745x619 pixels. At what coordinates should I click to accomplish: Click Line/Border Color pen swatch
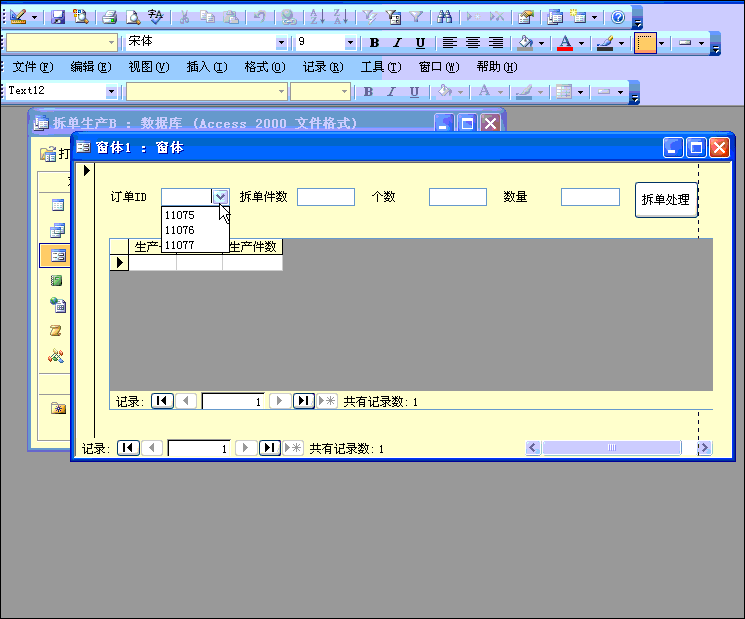coord(605,43)
